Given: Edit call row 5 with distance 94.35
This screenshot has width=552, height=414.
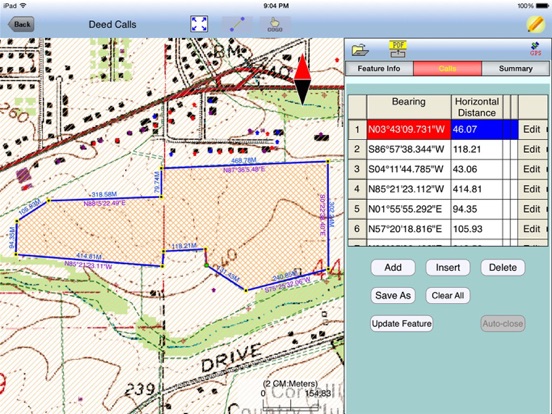Looking at the screenshot, I should click(532, 209).
